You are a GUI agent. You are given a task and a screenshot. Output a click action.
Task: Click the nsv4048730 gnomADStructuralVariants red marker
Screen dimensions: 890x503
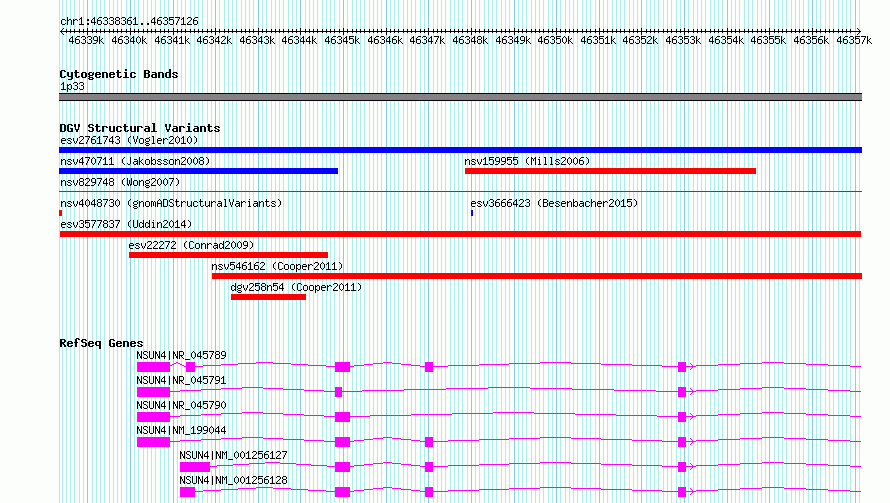pyautogui.click(x=61, y=213)
